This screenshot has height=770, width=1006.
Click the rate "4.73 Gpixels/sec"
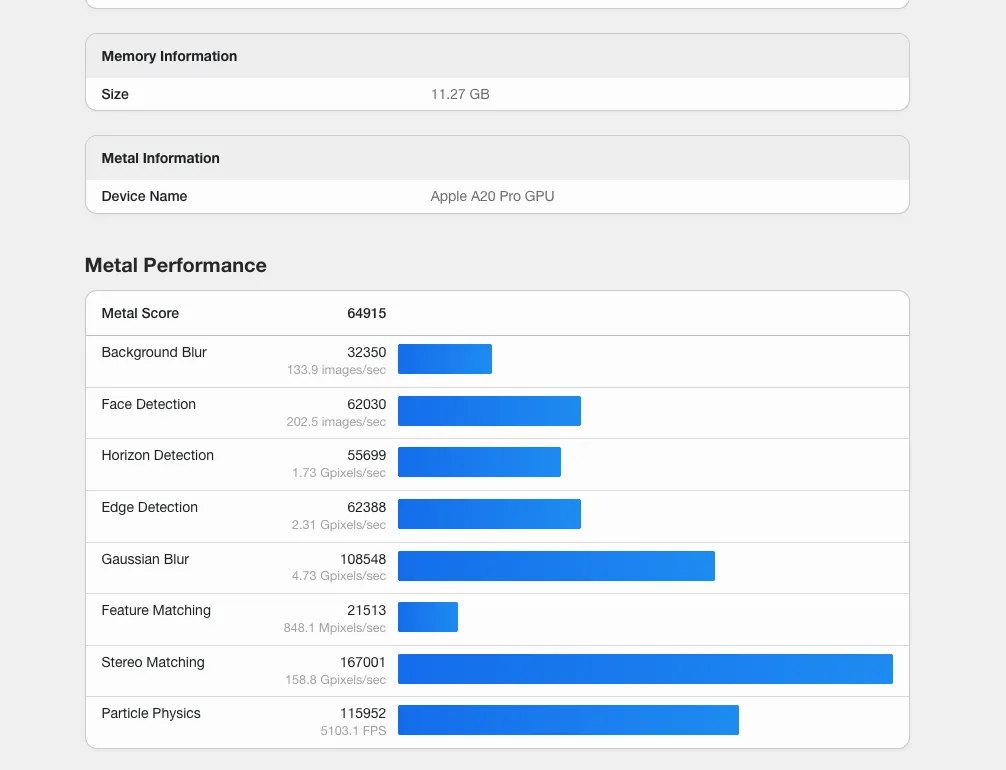pos(339,576)
